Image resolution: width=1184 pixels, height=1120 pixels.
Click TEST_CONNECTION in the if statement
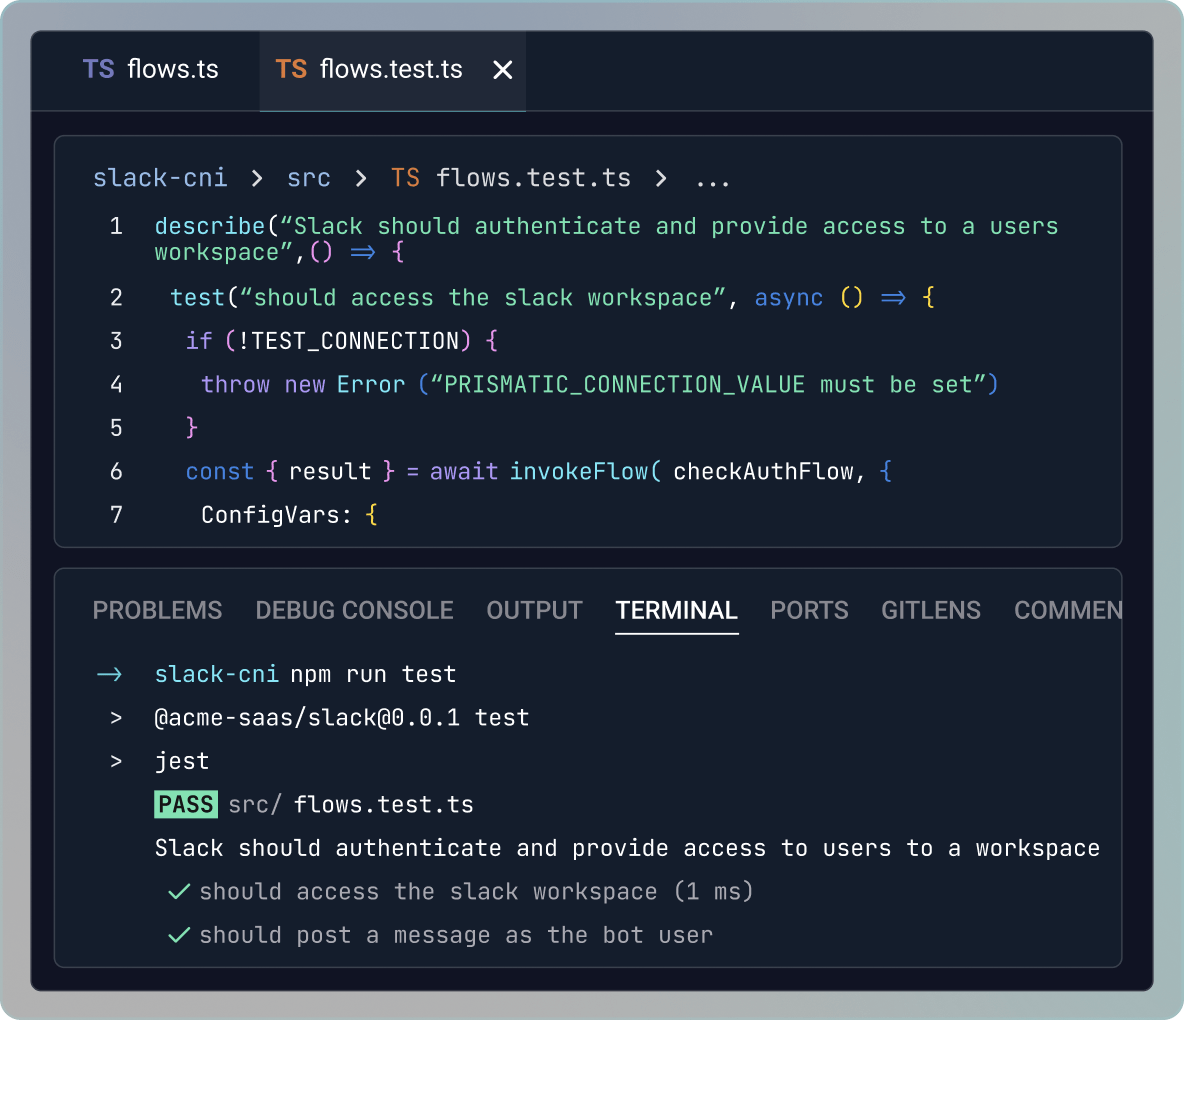[x=356, y=341]
